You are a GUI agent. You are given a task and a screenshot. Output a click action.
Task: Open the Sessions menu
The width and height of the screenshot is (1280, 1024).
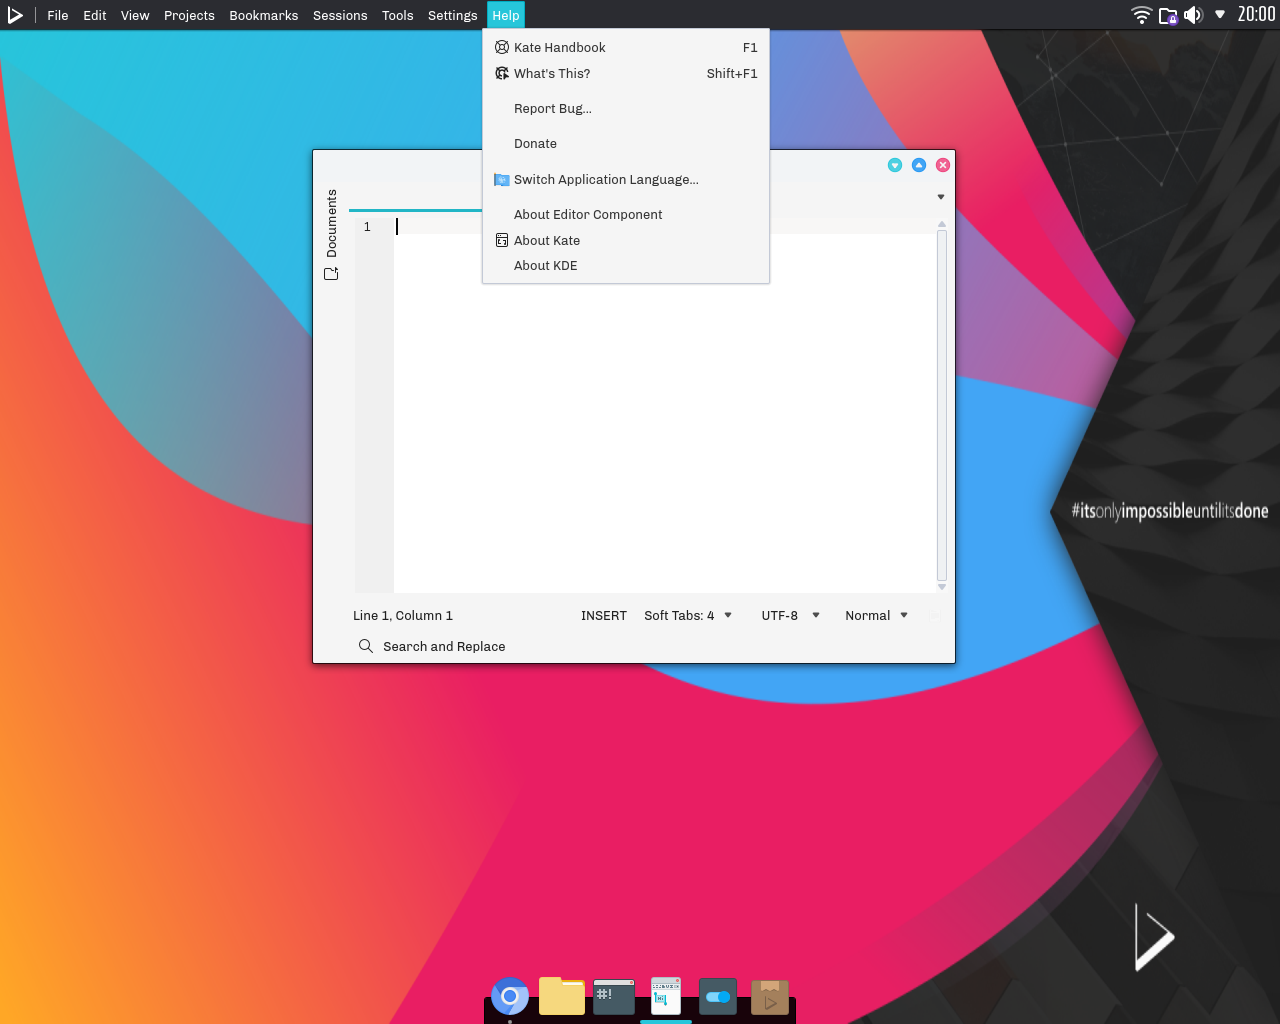click(x=340, y=15)
